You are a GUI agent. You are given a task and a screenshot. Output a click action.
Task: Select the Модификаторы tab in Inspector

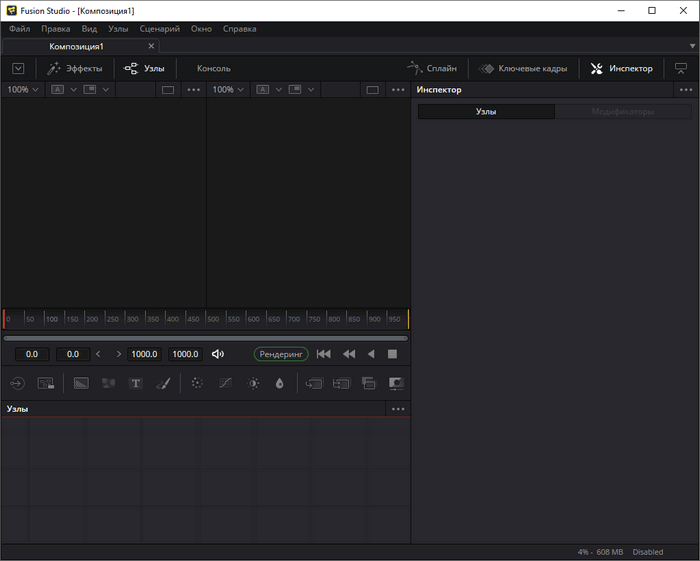623,112
